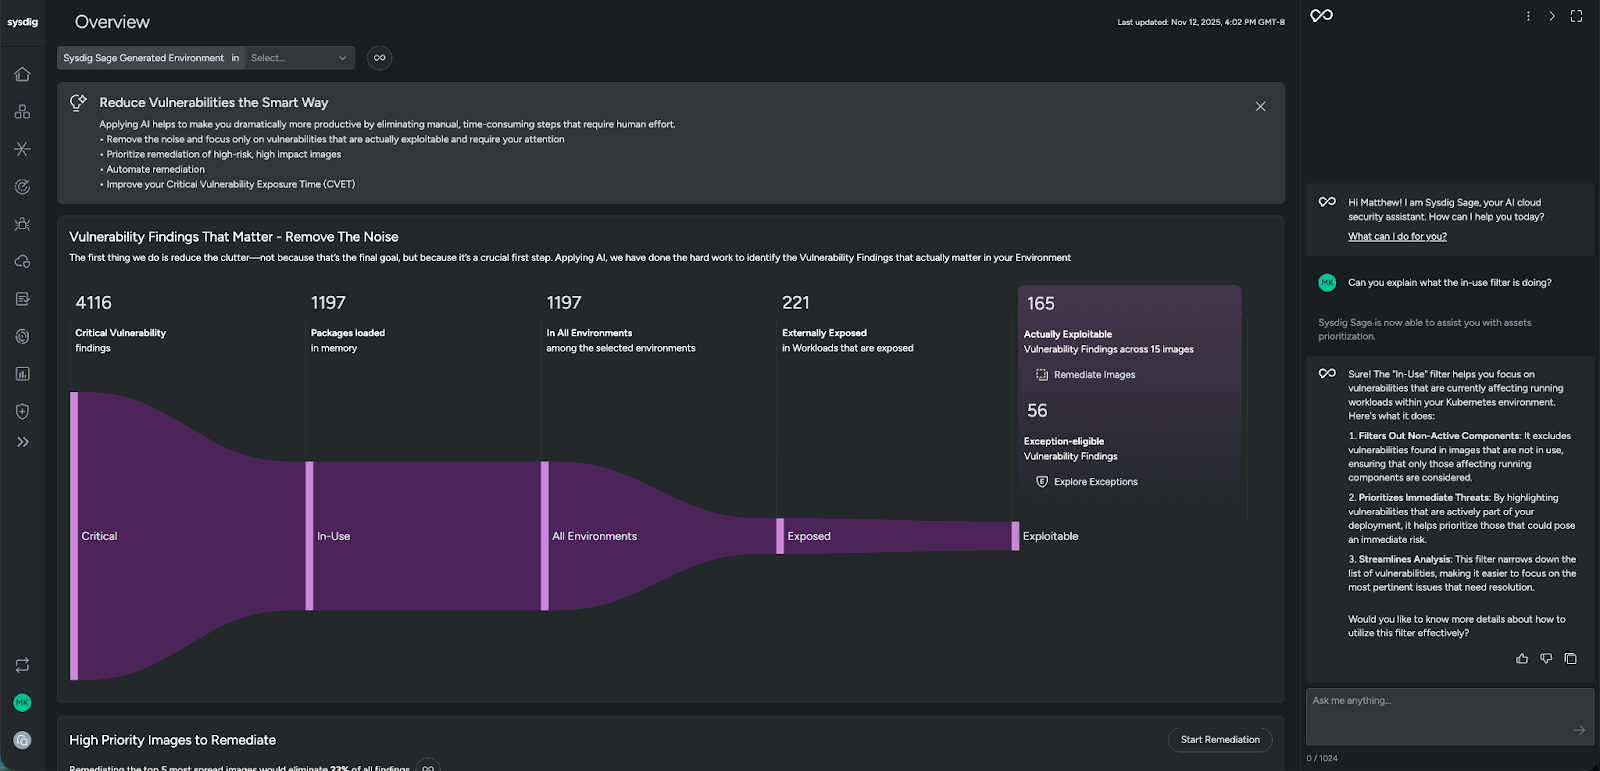Click the All Environments funnel stage bar
1600x771 pixels.
point(545,536)
